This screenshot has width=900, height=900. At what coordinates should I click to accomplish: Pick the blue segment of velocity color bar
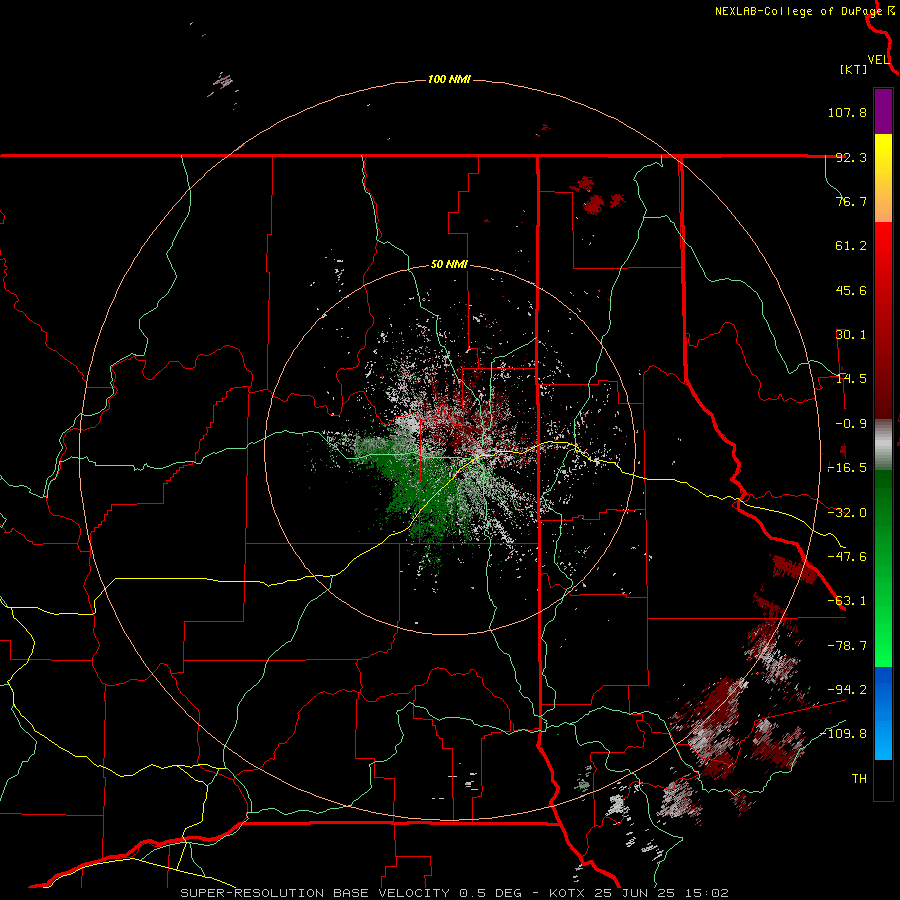[883, 713]
